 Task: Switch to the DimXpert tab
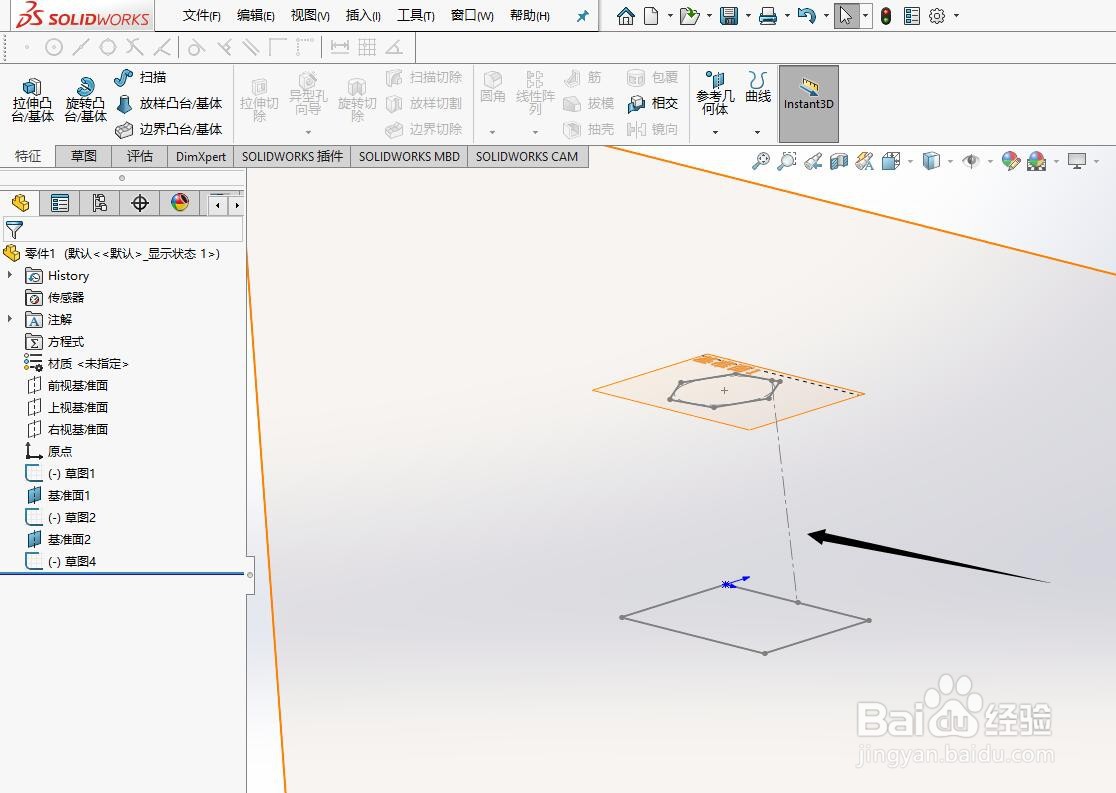pos(201,157)
